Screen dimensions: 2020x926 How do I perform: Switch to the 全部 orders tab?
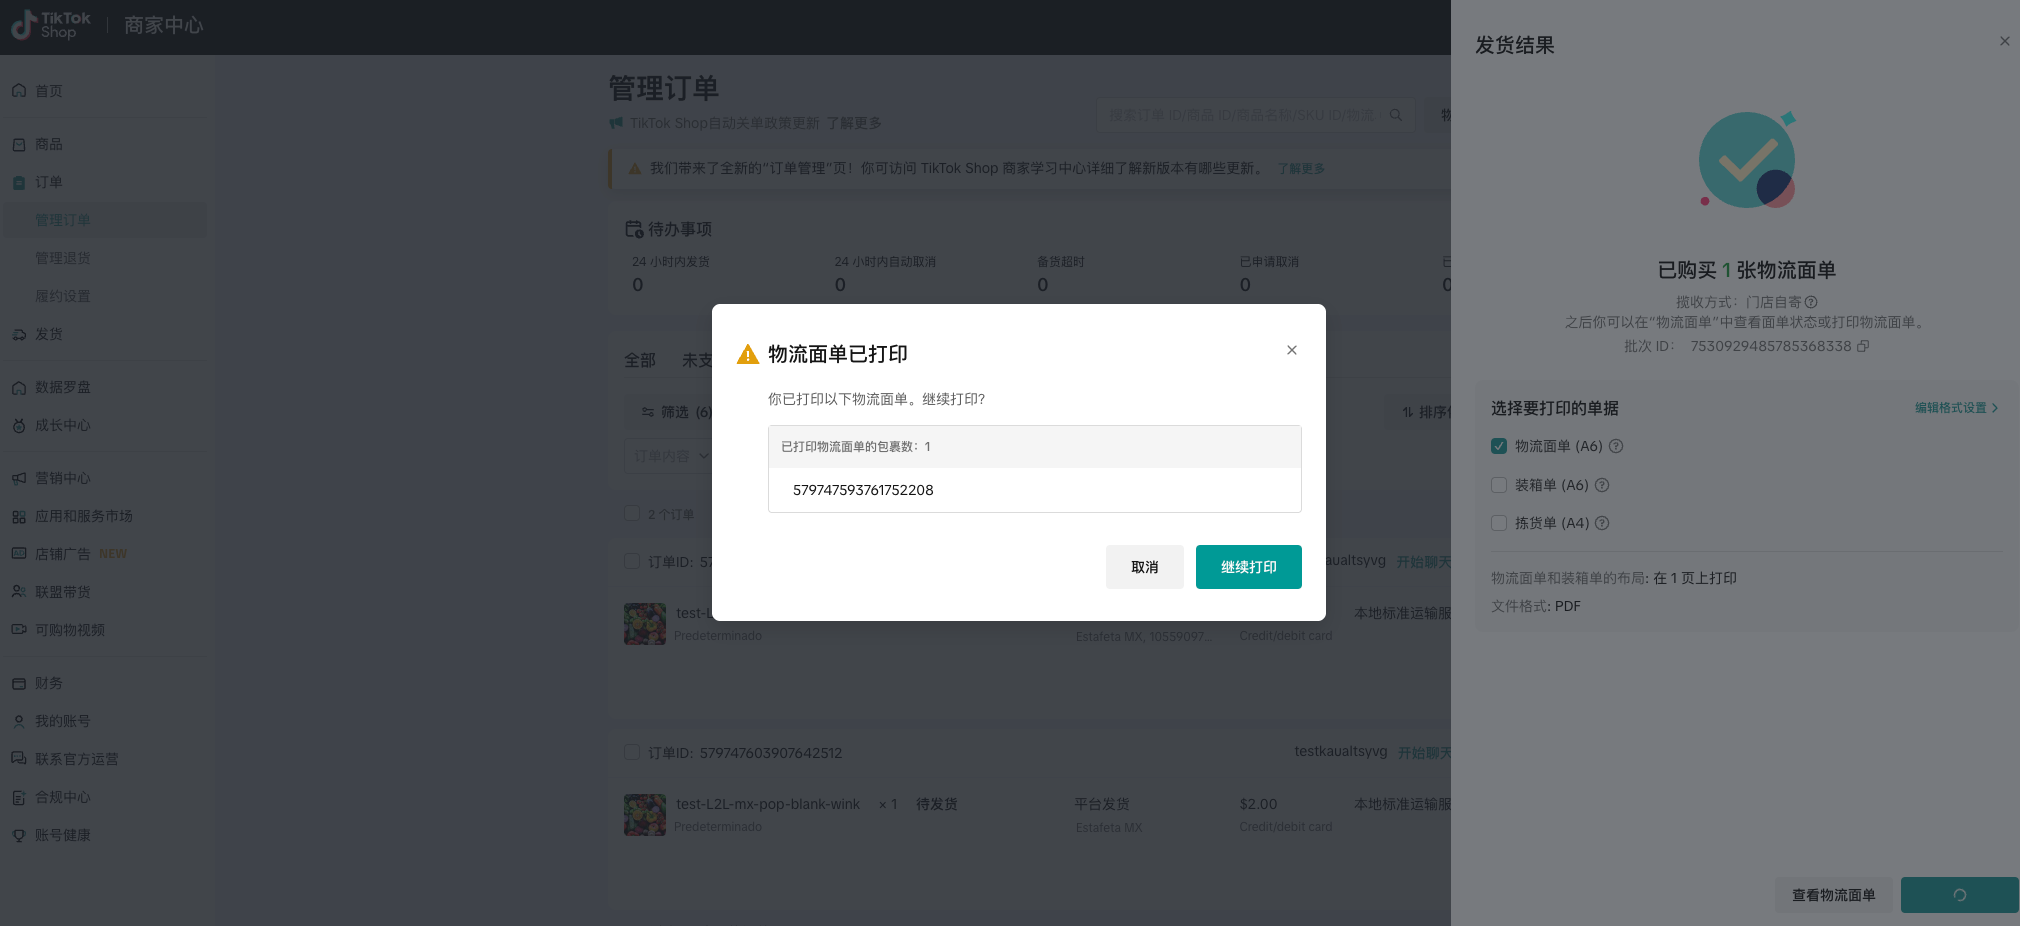pos(640,360)
